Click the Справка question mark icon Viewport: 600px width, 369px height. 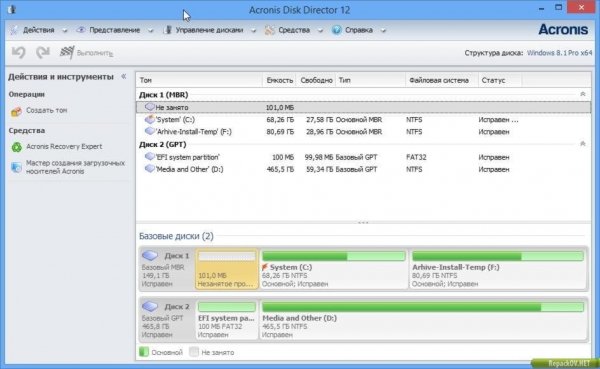pyautogui.click(x=337, y=30)
